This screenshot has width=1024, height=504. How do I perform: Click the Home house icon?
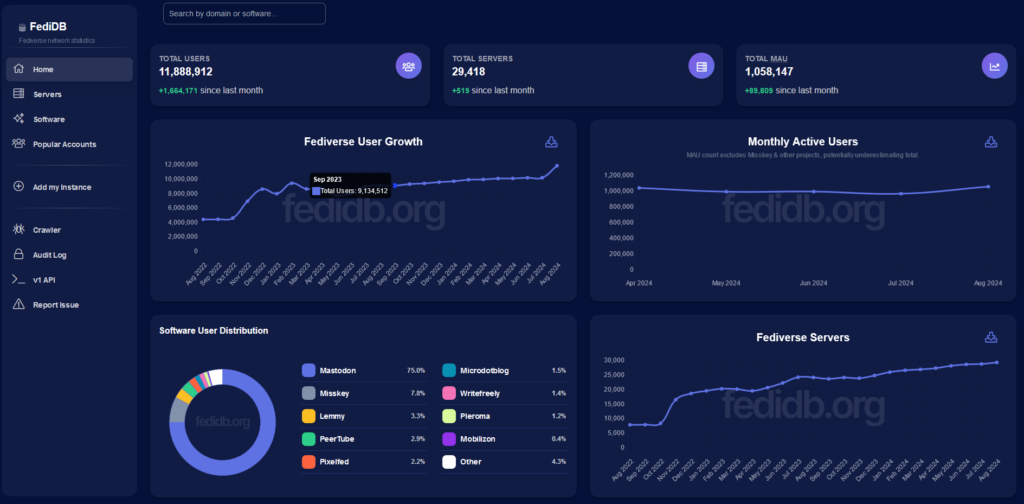pos(19,69)
